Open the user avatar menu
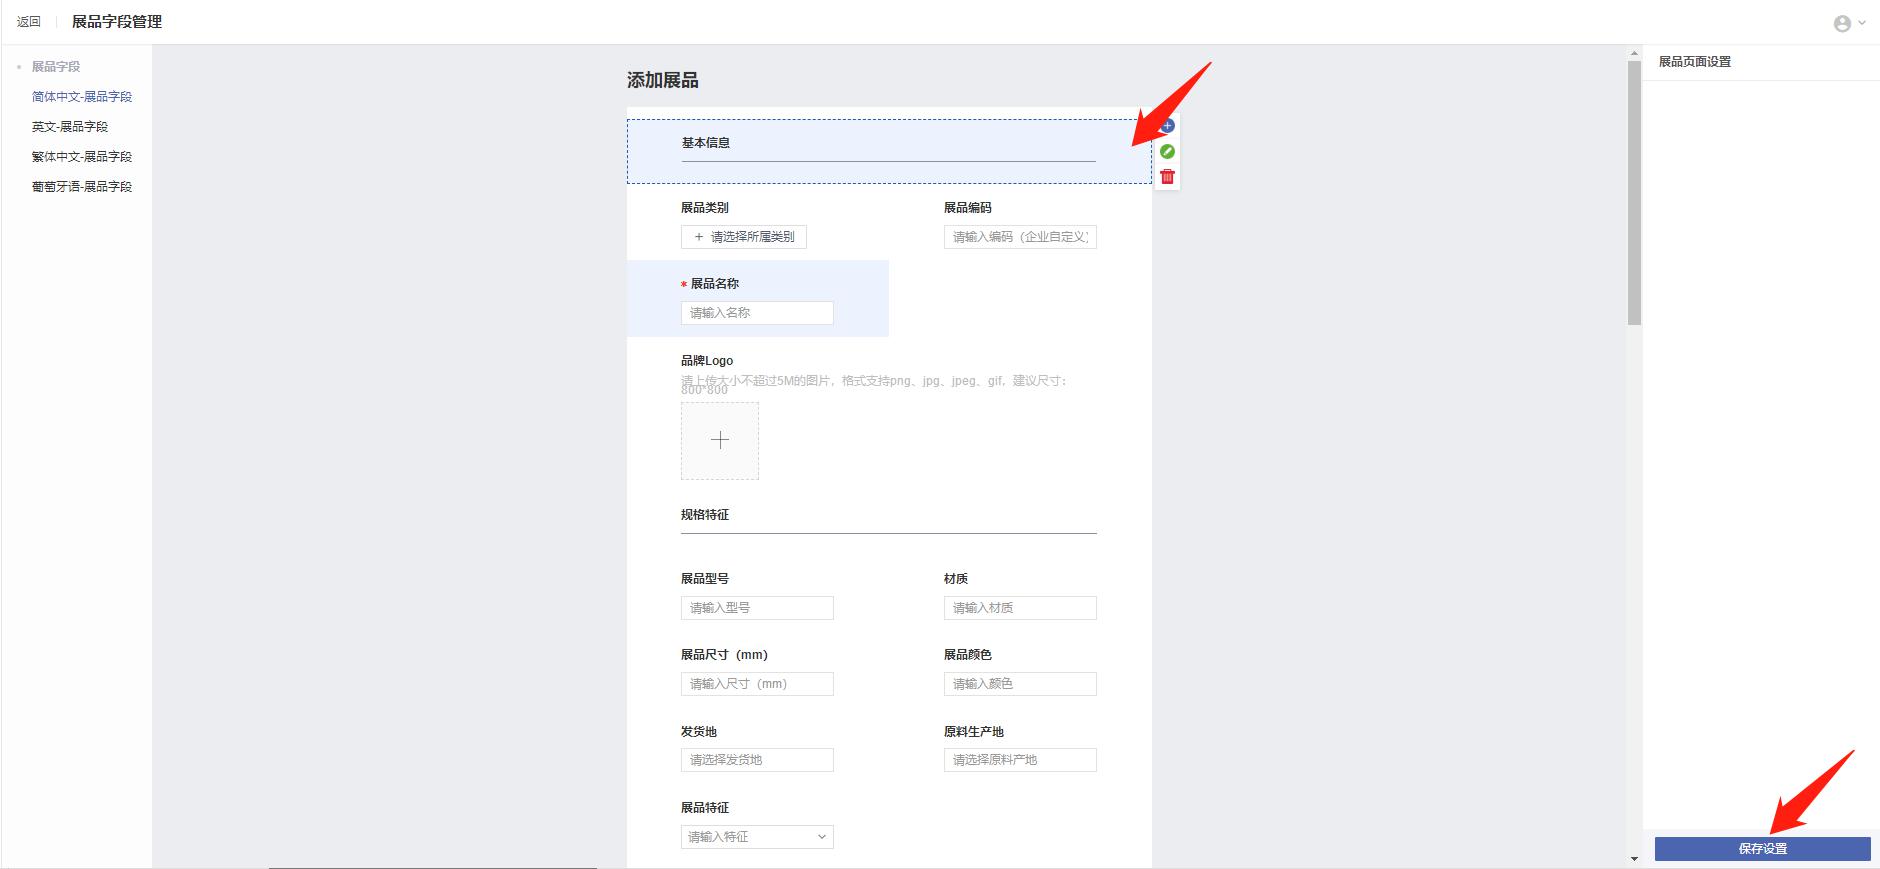This screenshot has height=869, width=1880. (1842, 23)
